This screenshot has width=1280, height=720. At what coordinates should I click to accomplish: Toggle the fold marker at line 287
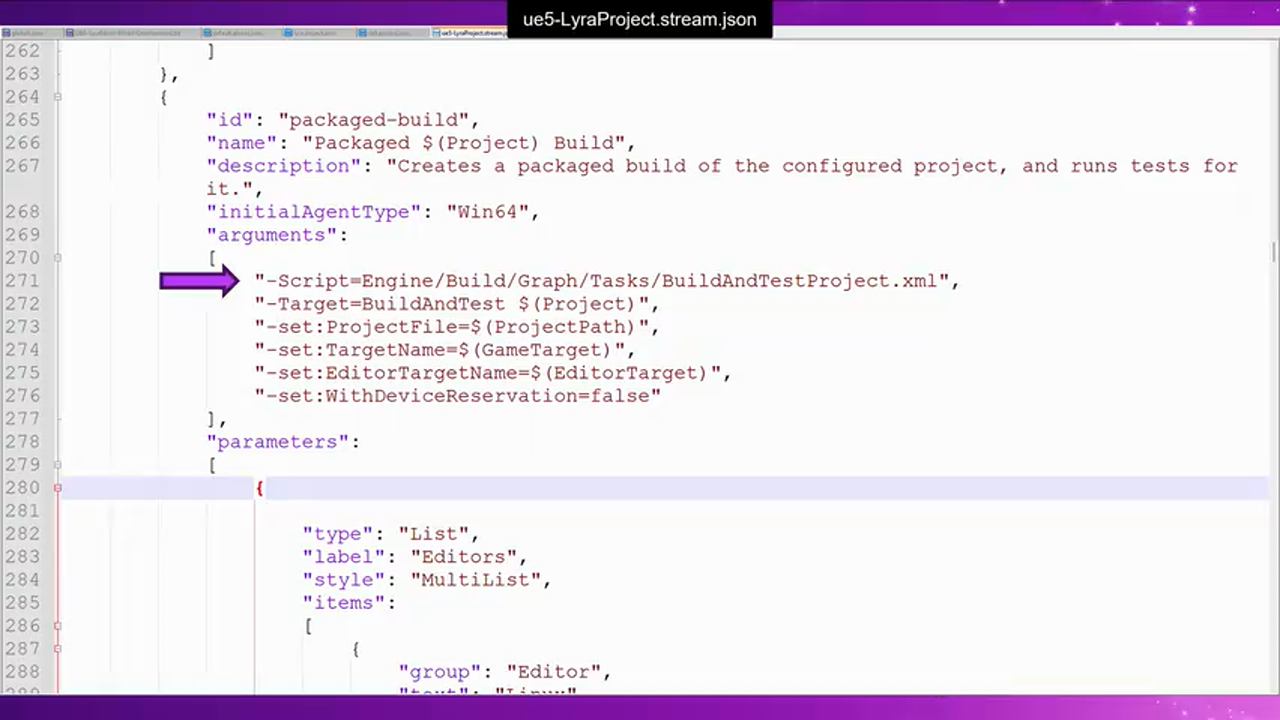pyautogui.click(x=57, y=649)
